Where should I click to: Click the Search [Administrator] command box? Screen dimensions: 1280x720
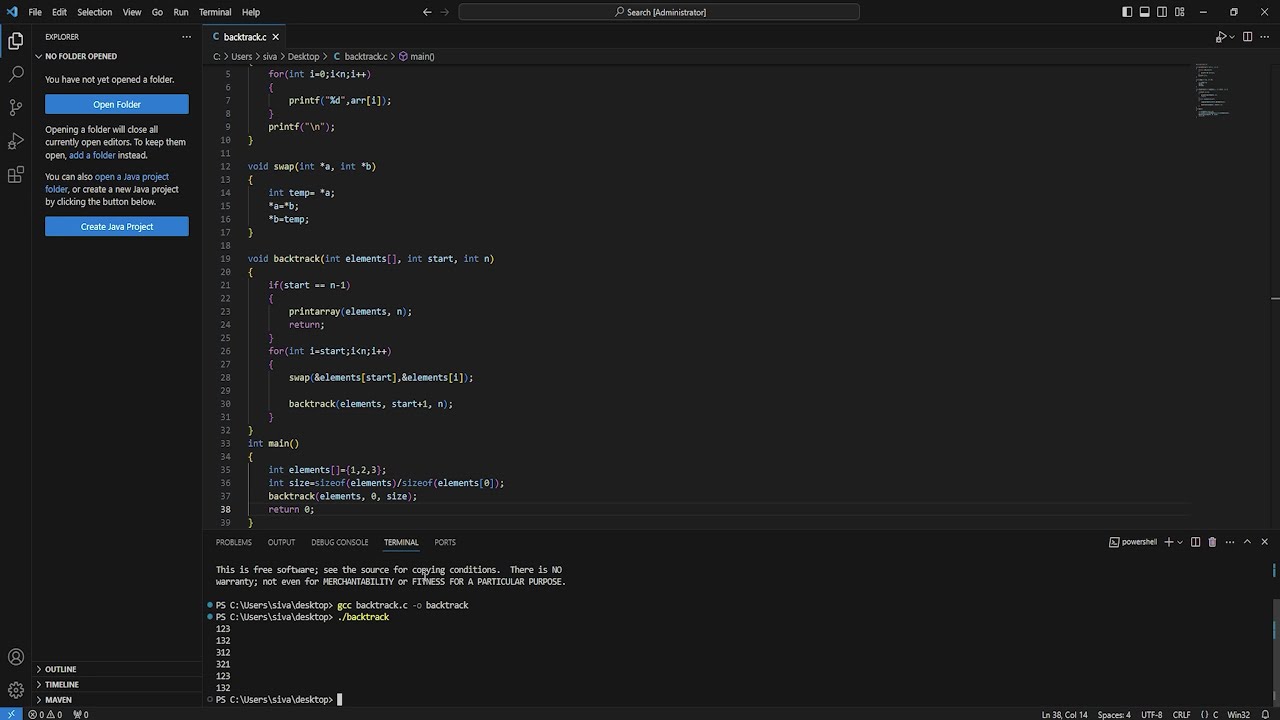coord(659,12)
